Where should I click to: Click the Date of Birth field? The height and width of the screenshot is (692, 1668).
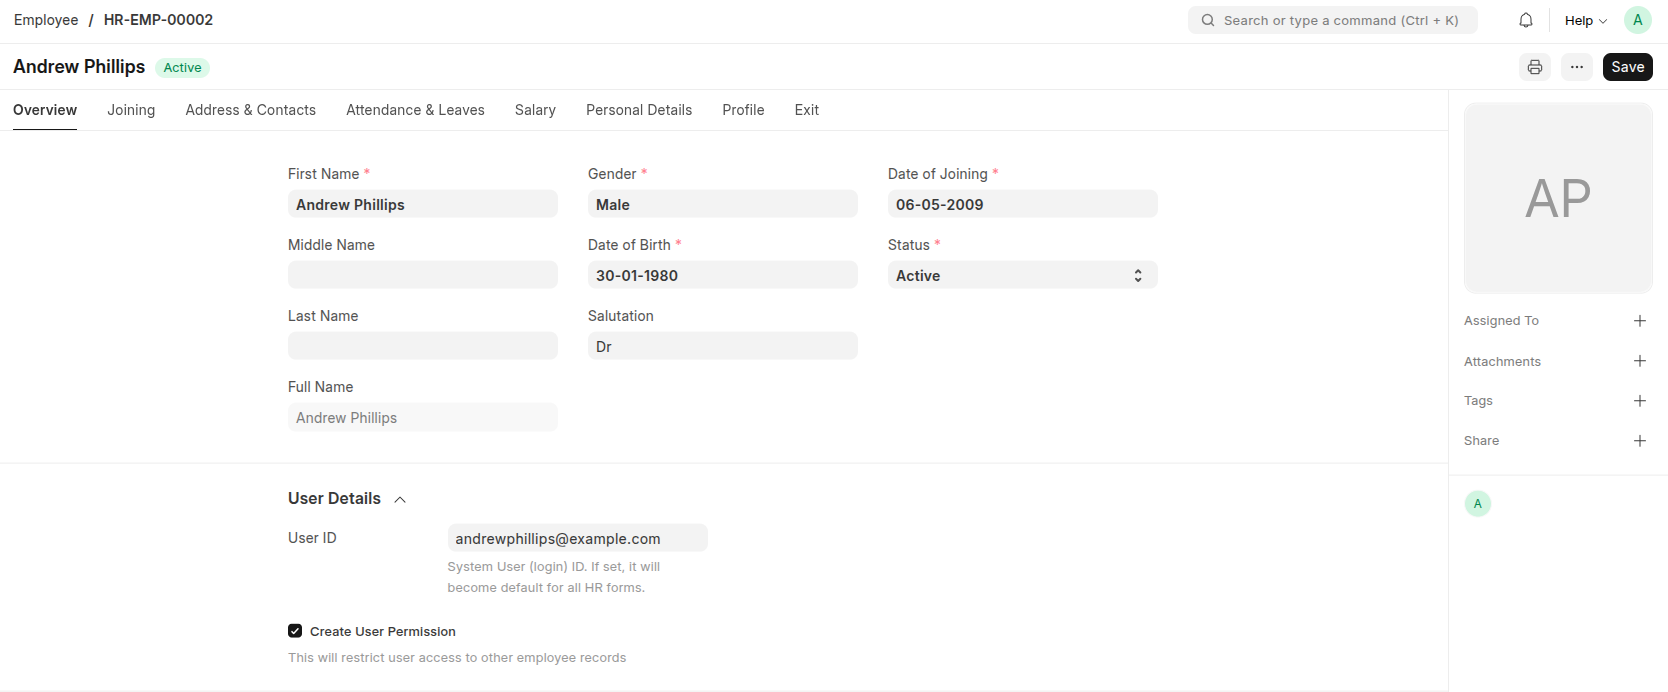pos(723,275)
